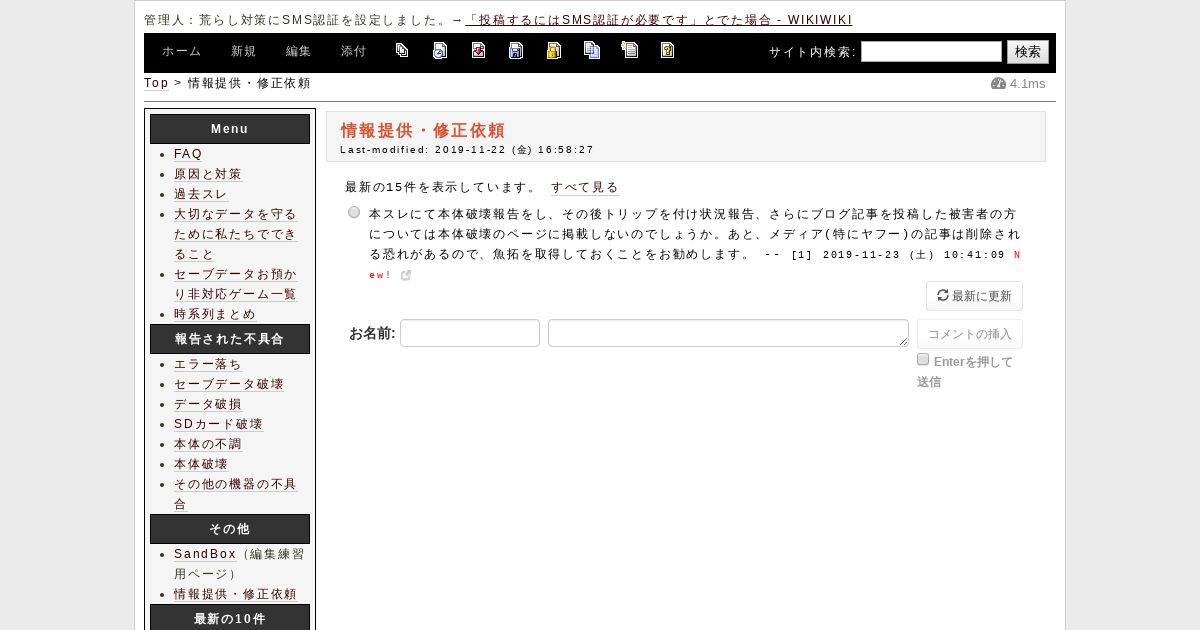Open the help question mark icon
Screen dimensions: 1200x630
pos(668,50)
